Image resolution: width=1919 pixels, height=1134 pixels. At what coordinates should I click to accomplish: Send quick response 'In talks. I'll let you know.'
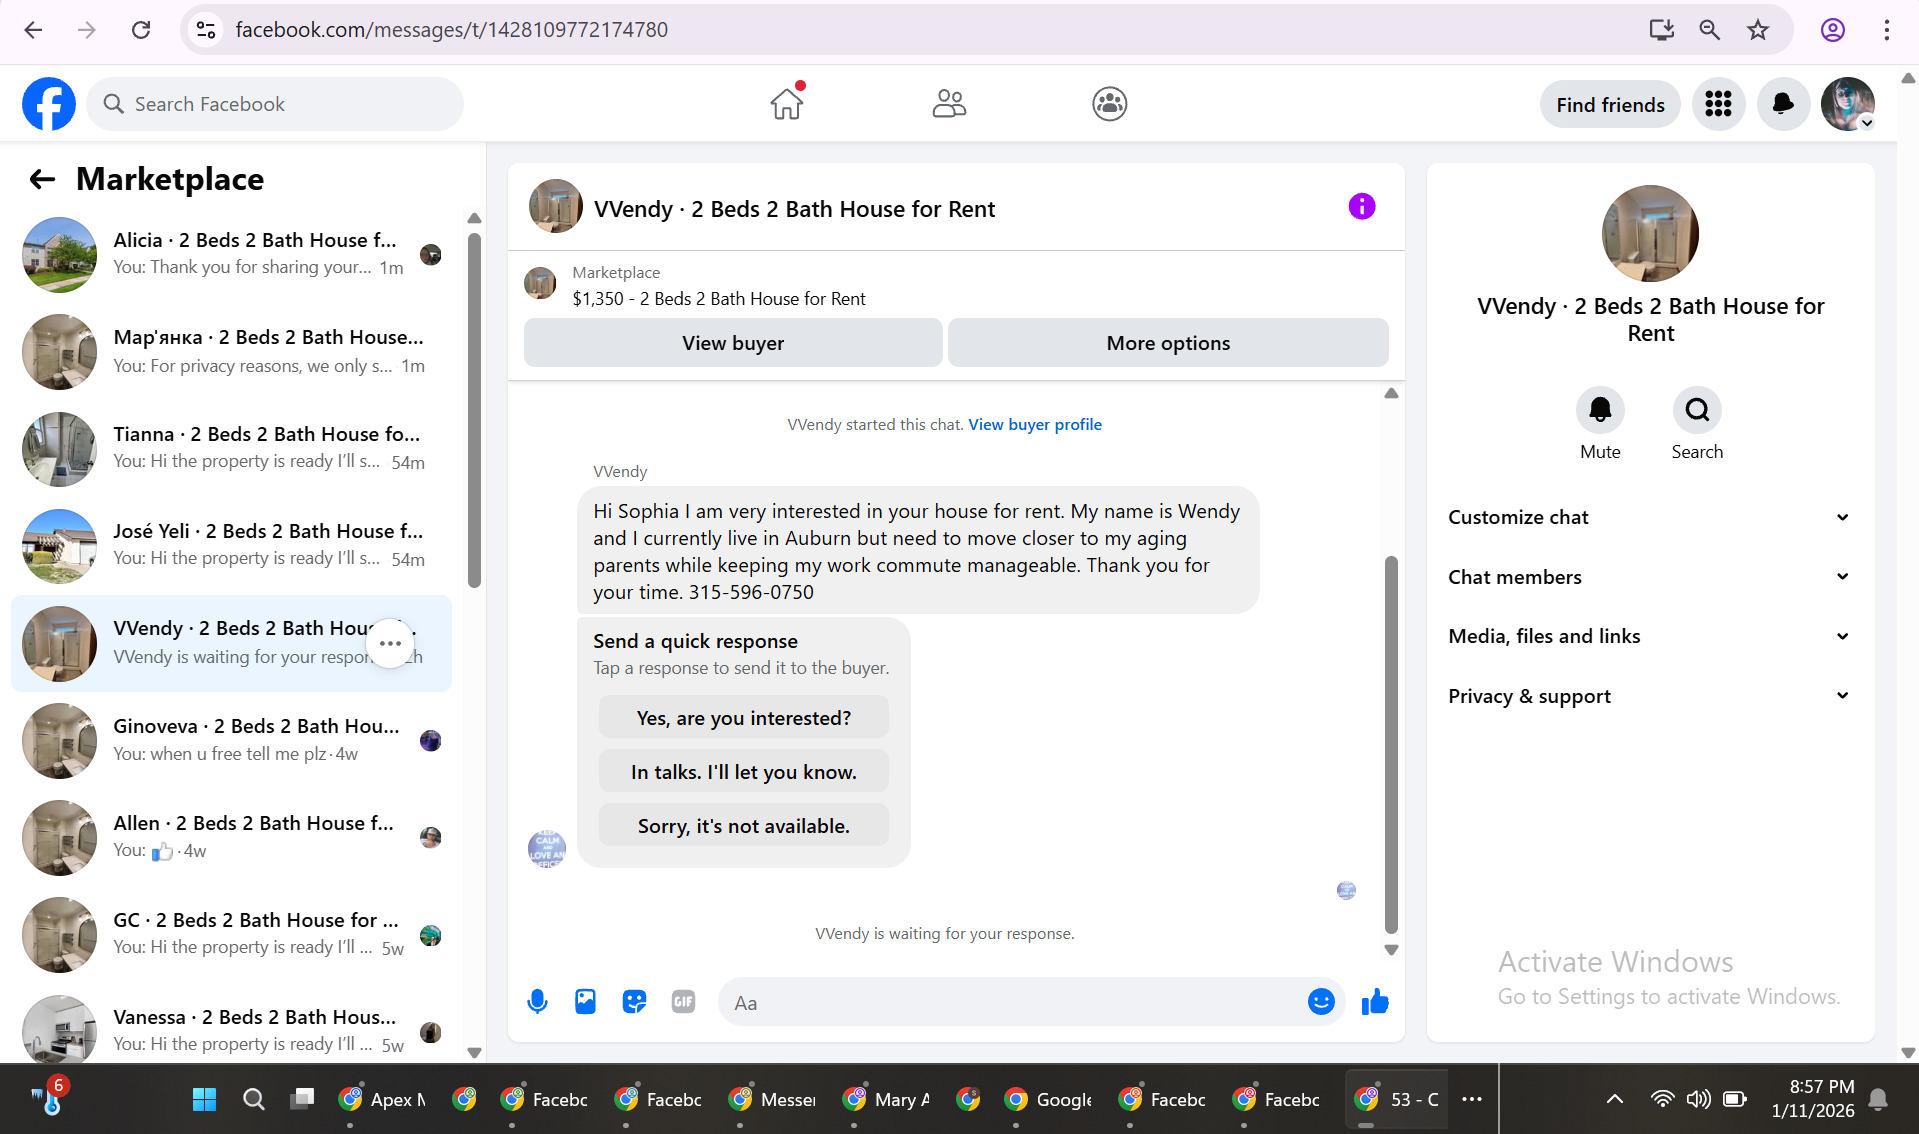(744, 772)
